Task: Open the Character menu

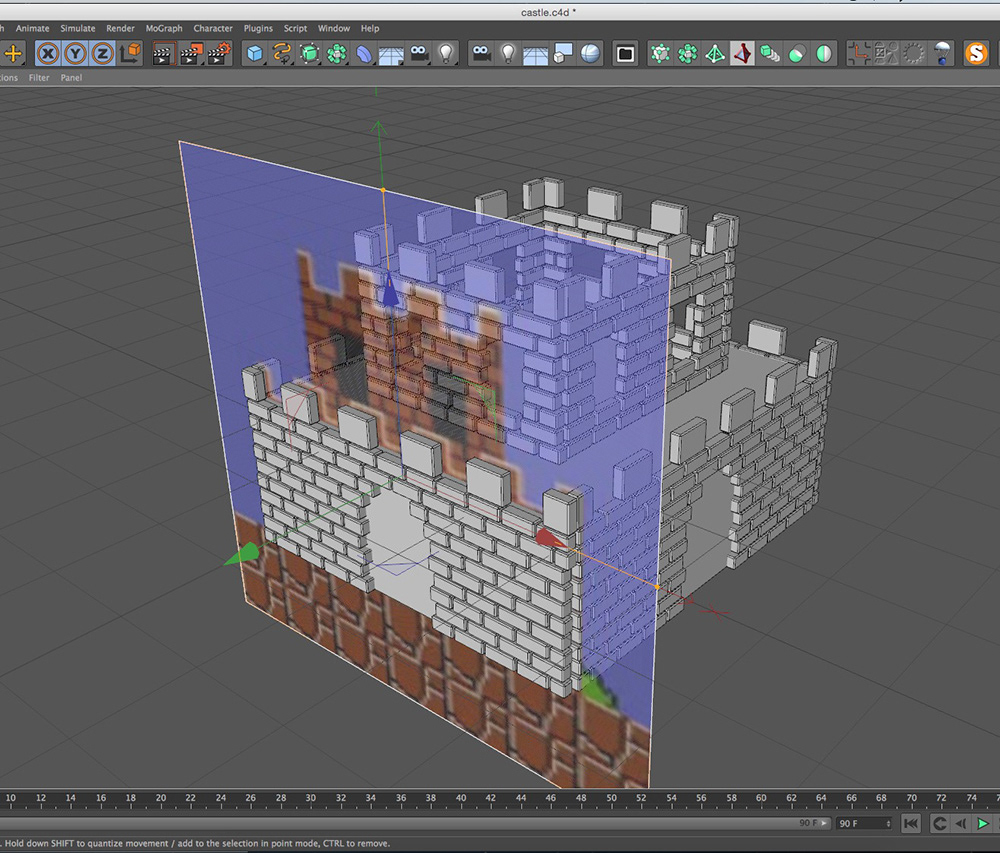Action: [213, 28]
